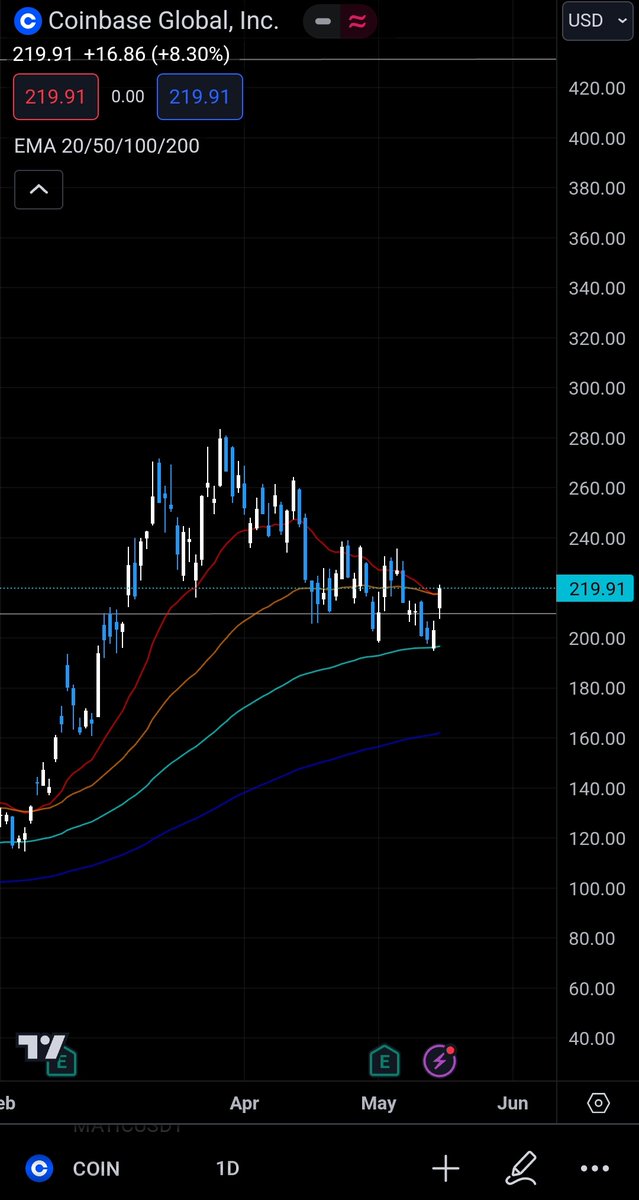Tap the 200.00 price level on axis
This screenshot has height=1200, width=639.
597,638
